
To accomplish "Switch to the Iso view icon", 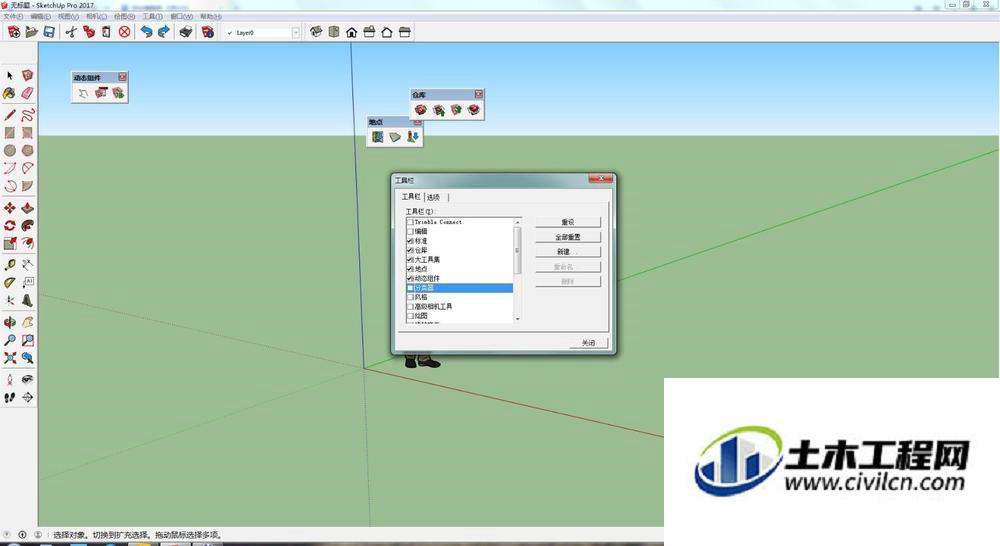I will (x=316, y=32).
